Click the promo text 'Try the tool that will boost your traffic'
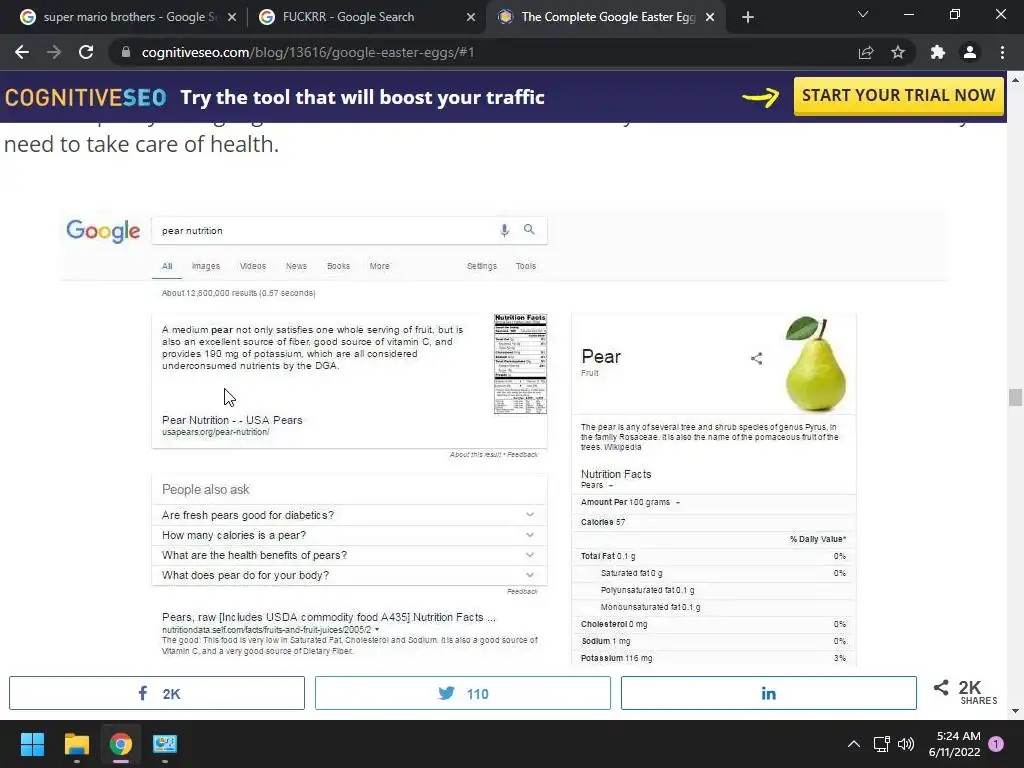1024x768 pixels. point(362,97)
